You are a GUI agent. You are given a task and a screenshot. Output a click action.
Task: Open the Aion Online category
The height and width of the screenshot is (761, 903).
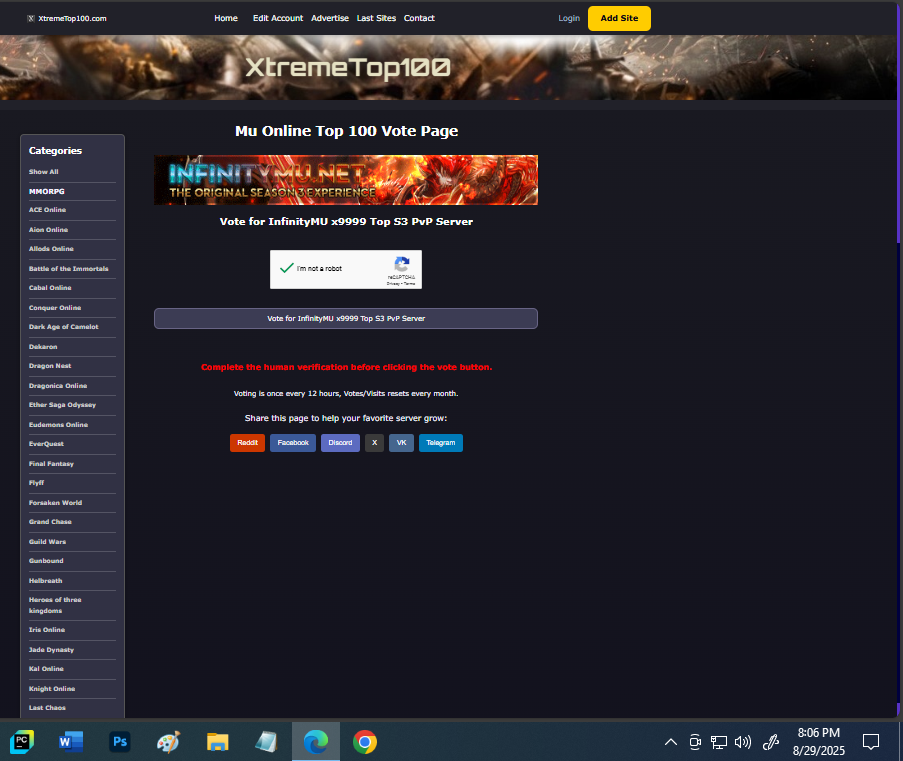[48, 229]
